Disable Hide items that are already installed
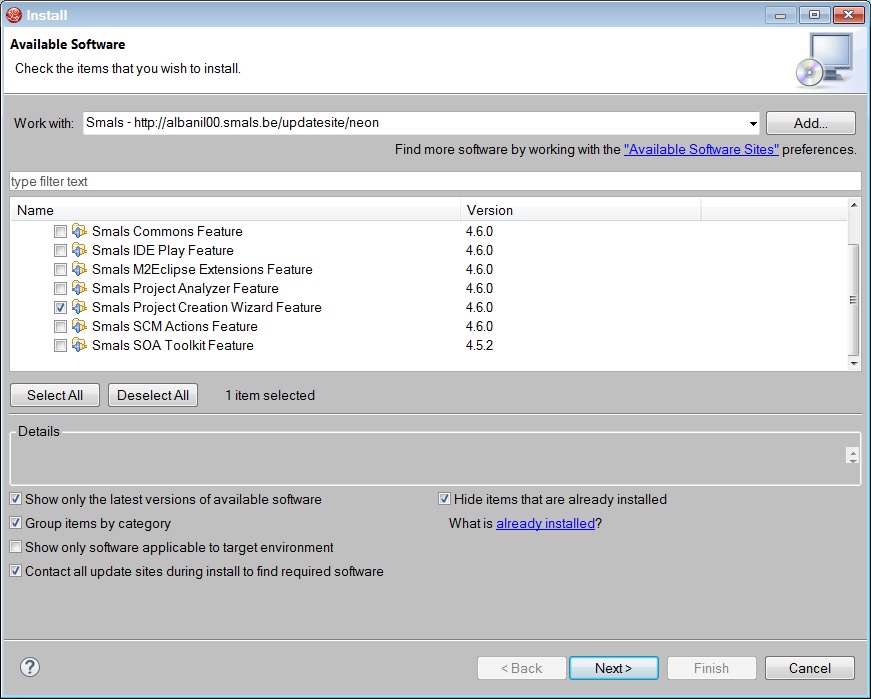Image resolution: width=871 pixels, height=699 pixels. (445, 499)
